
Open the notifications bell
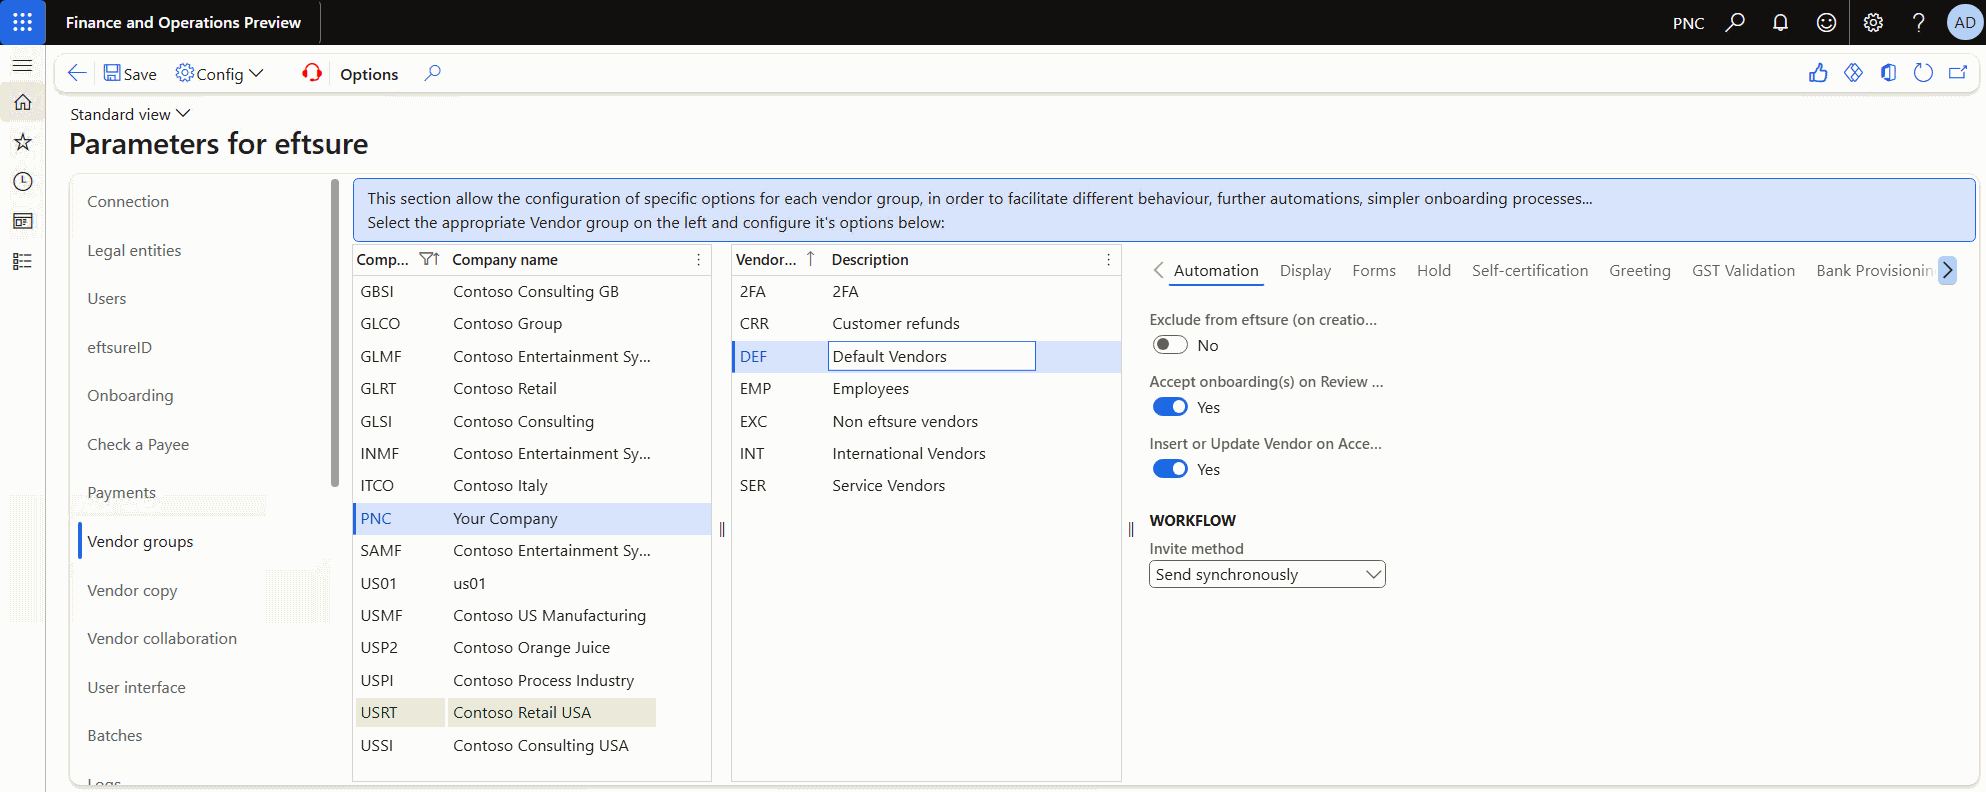tap(1780, 22)
